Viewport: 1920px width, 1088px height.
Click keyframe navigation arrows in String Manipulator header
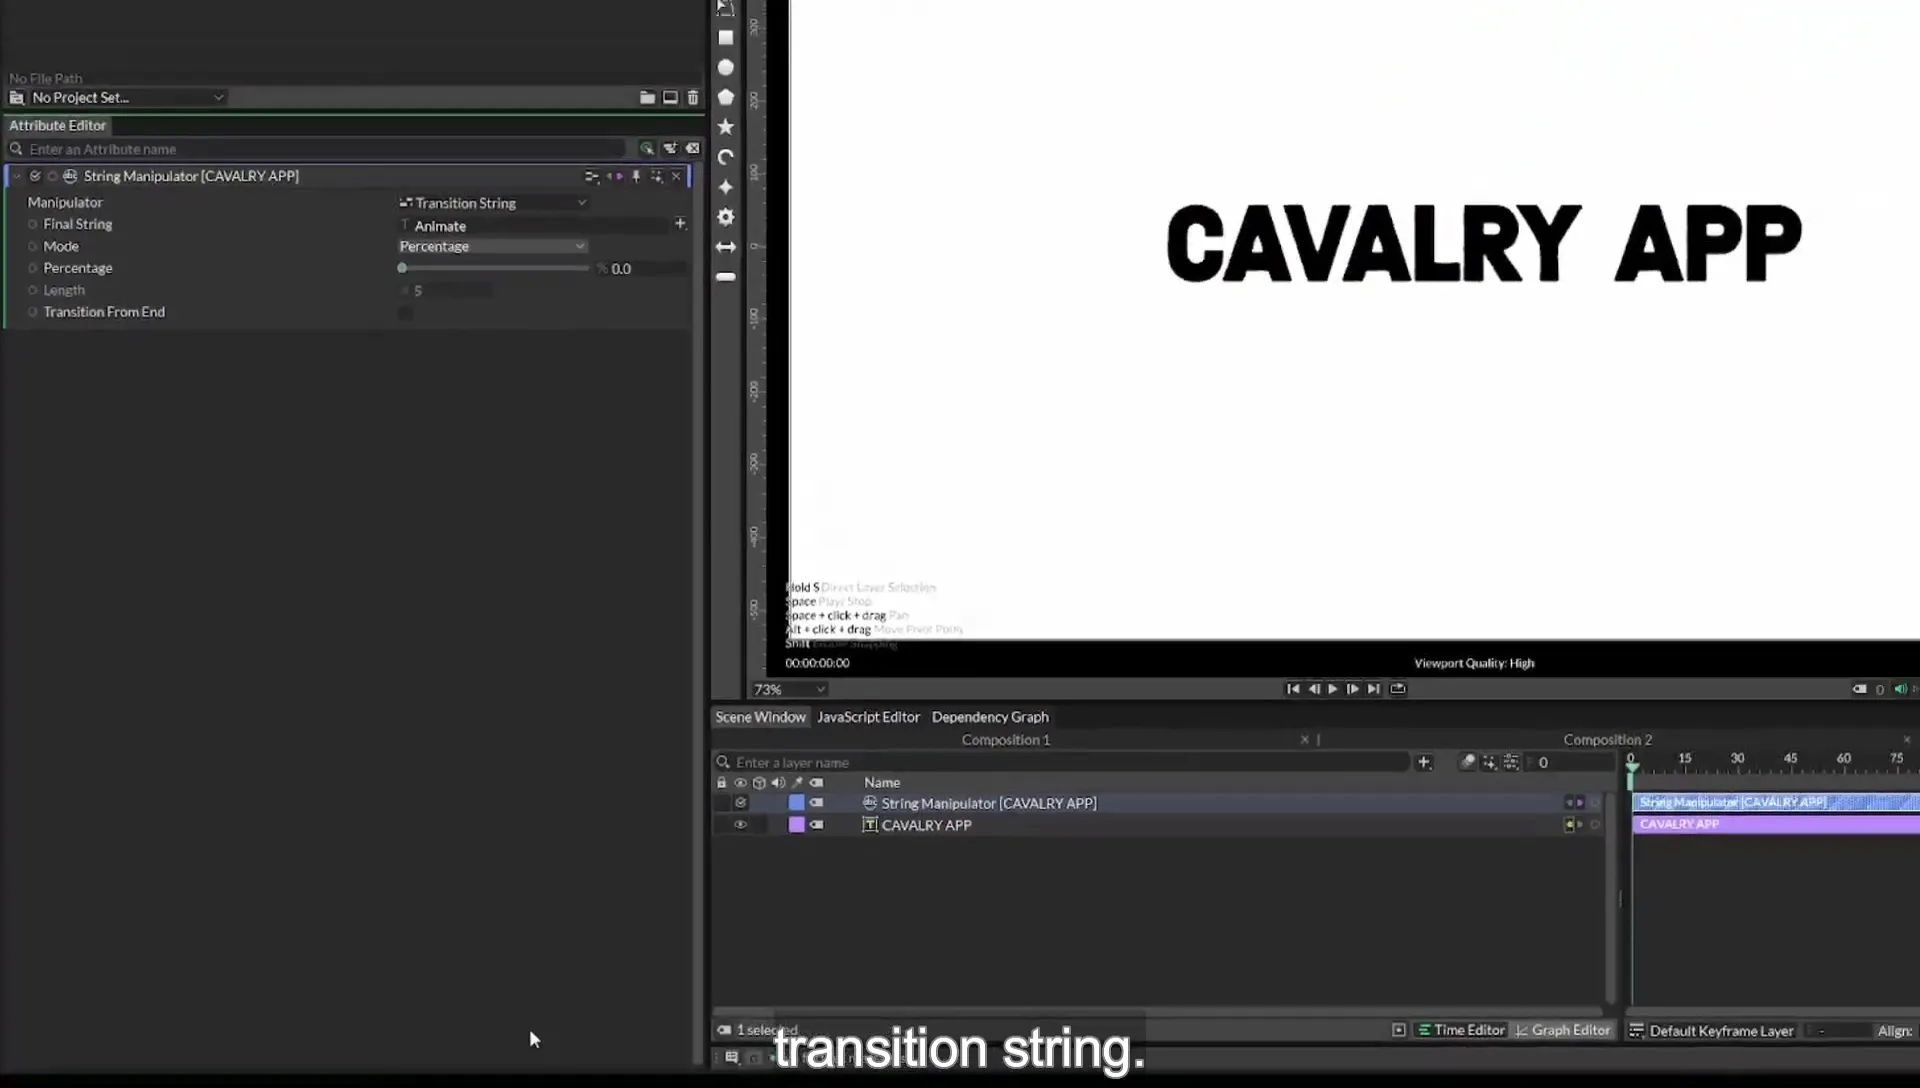tap(614, 176)
